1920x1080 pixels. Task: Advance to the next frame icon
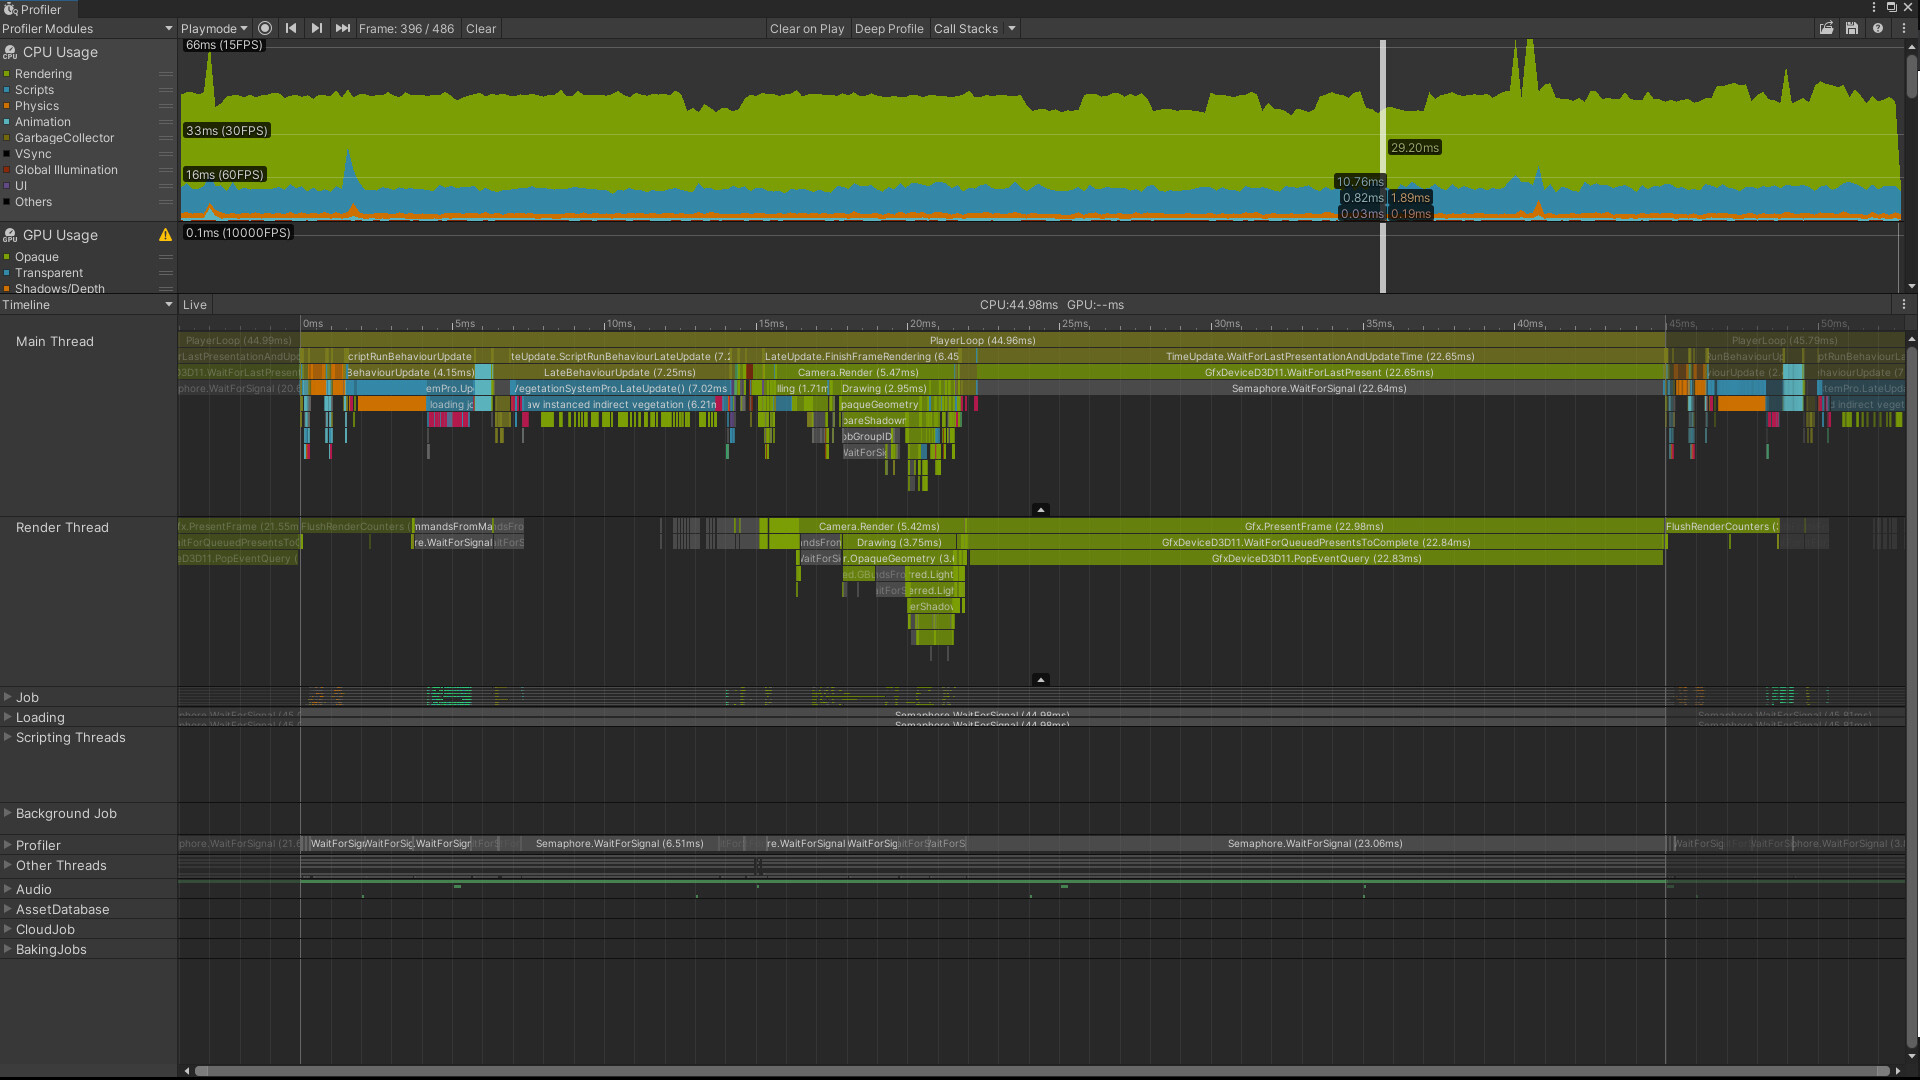pos(317,28)
